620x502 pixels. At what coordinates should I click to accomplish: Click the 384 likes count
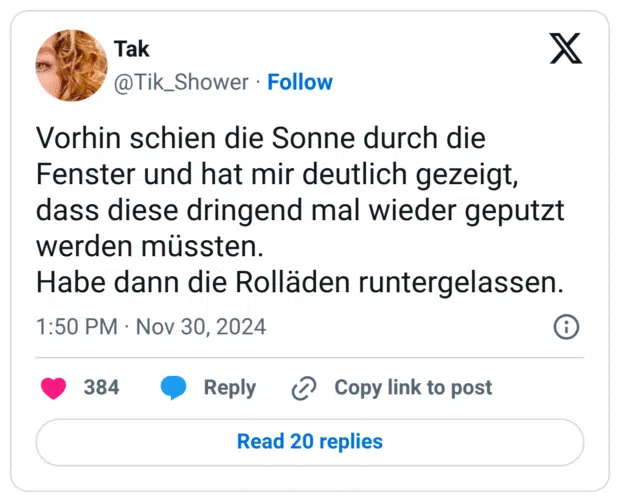tap(101, 388)
